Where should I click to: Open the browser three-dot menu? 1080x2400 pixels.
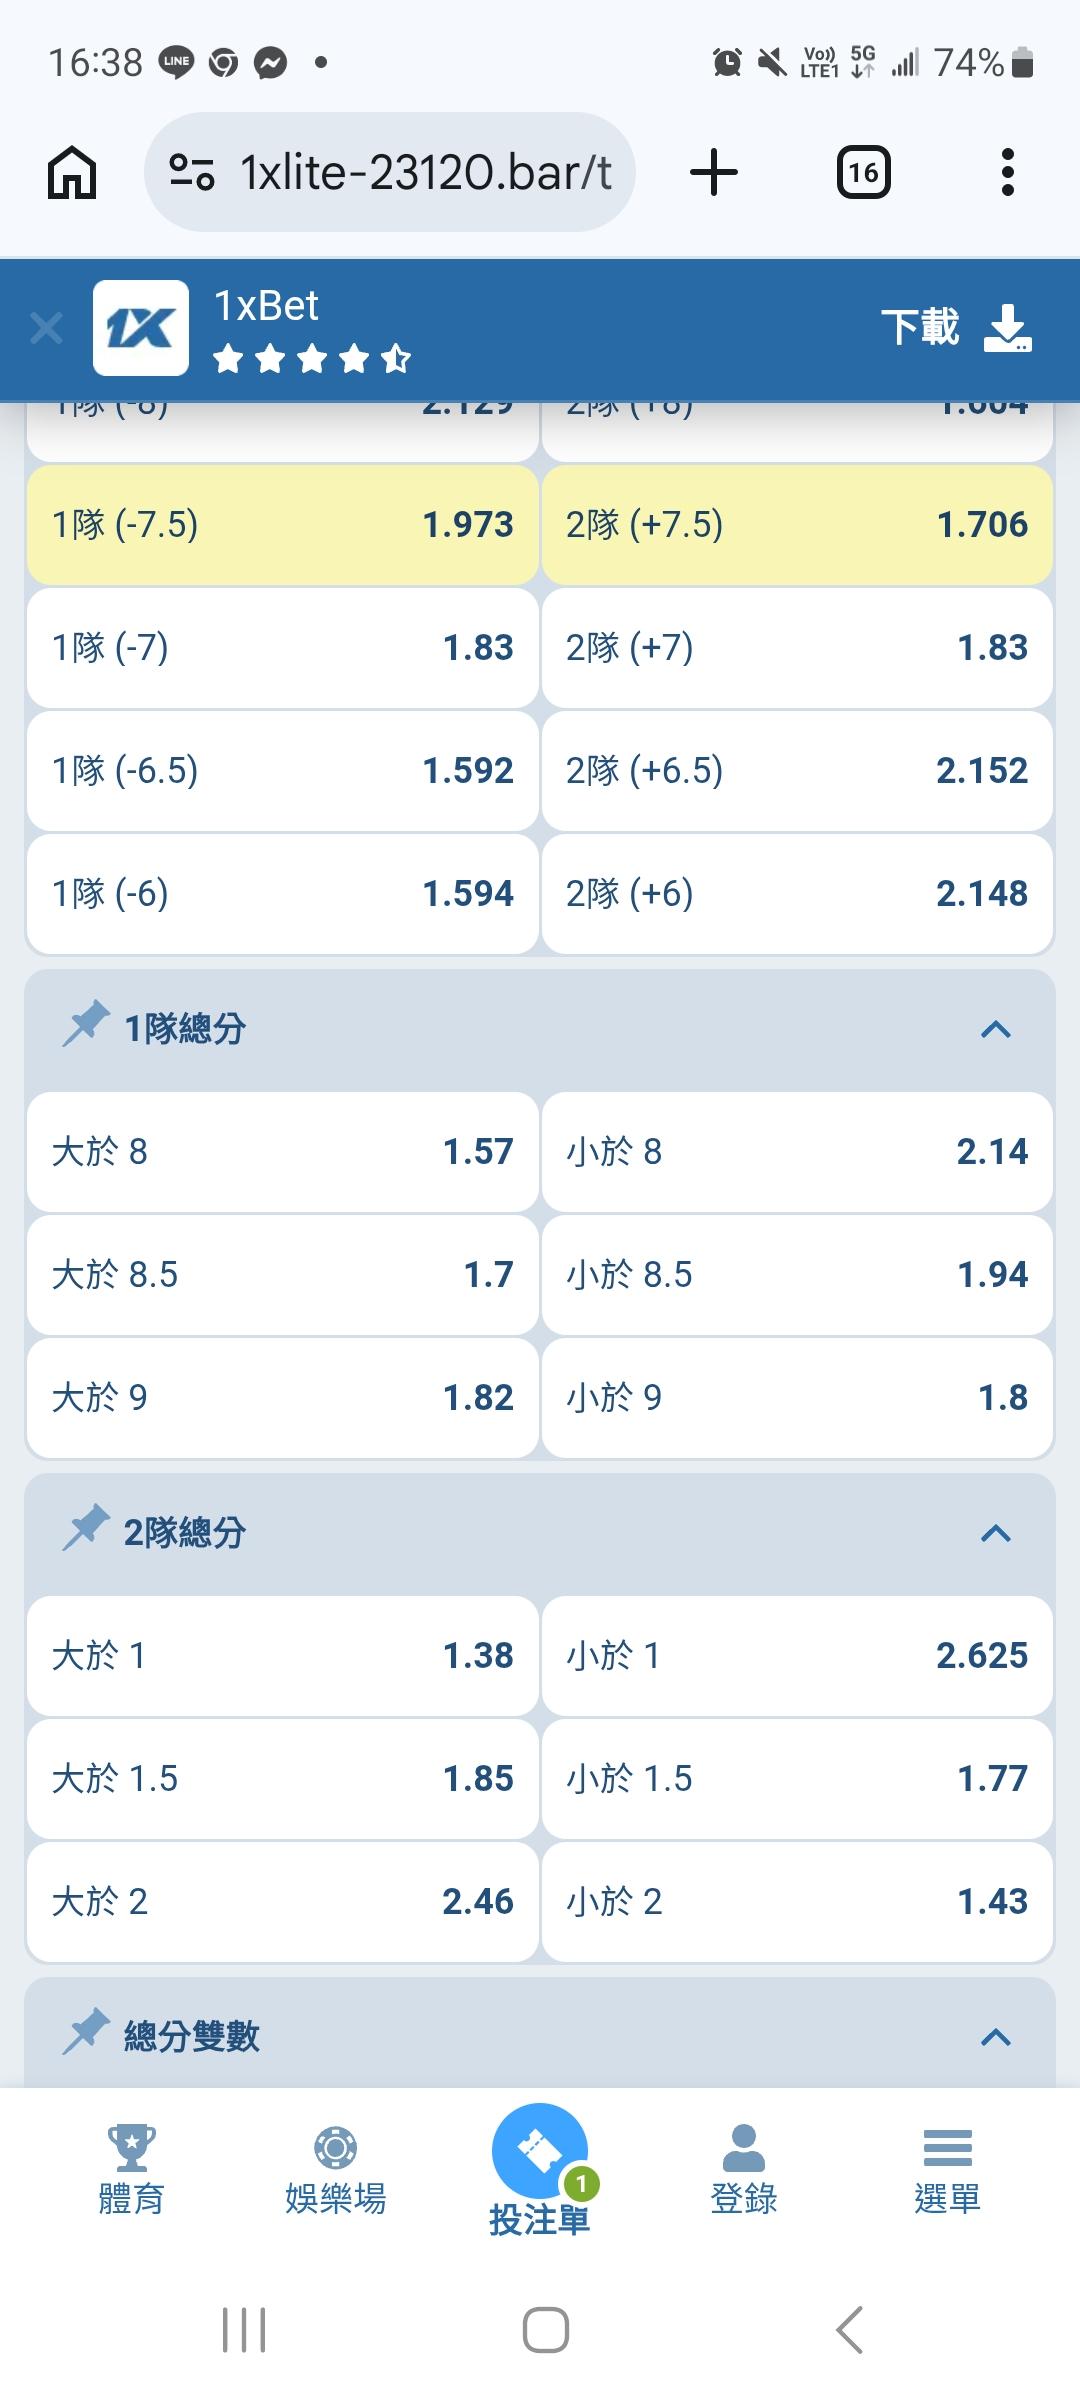pyautogui.click(x=1007, y=172)
